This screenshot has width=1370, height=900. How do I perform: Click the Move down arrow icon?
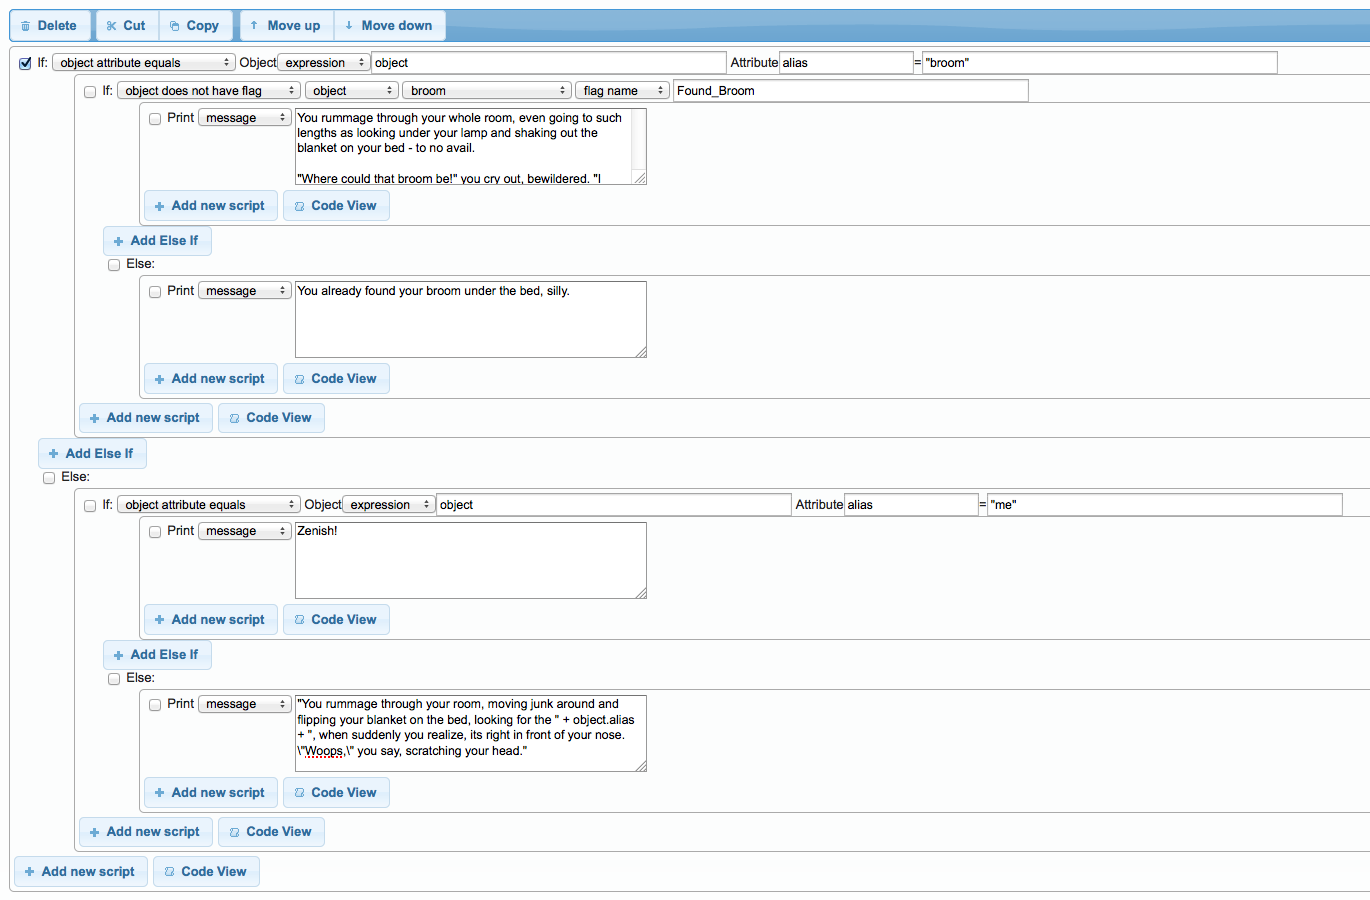click(x=349, y=25)
